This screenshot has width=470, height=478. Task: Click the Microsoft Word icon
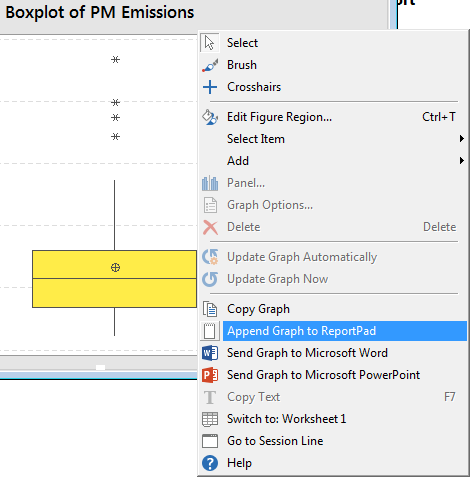tap(210, 353)
